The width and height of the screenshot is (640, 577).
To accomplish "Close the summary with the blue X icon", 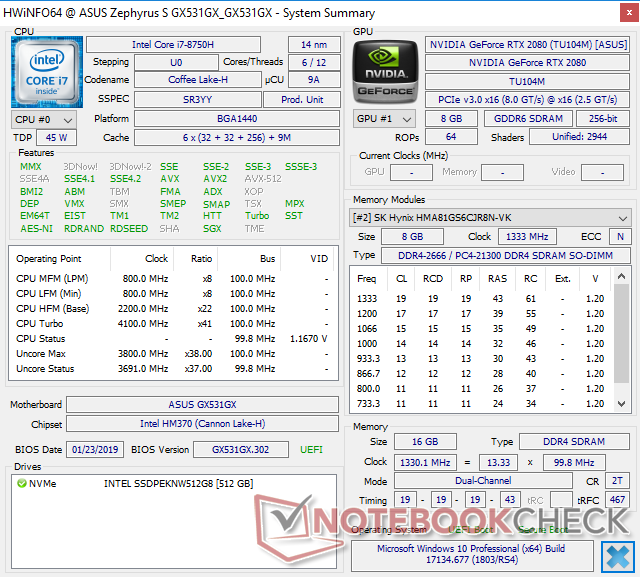I will [x=619, y=554].
